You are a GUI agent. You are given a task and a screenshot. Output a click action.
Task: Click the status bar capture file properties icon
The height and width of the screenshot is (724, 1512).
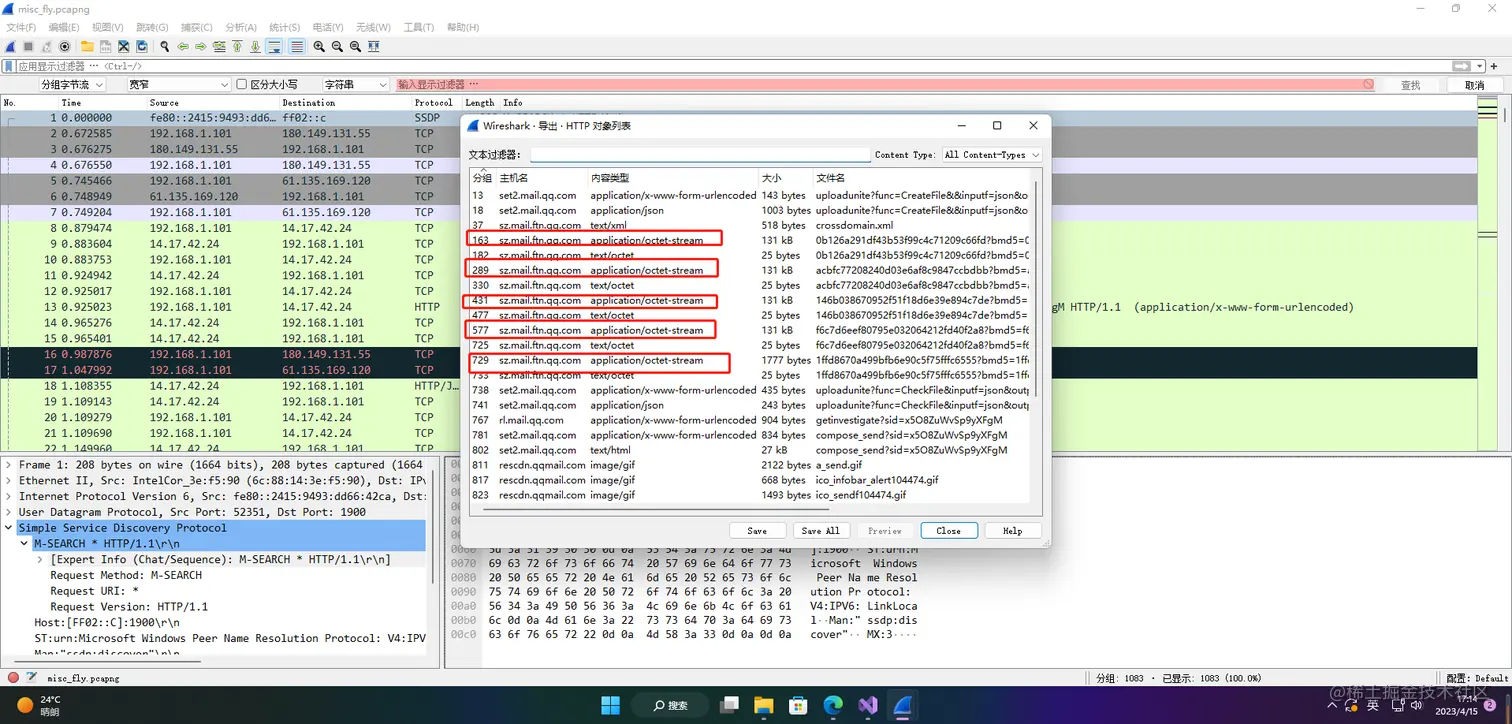(32, 678)
